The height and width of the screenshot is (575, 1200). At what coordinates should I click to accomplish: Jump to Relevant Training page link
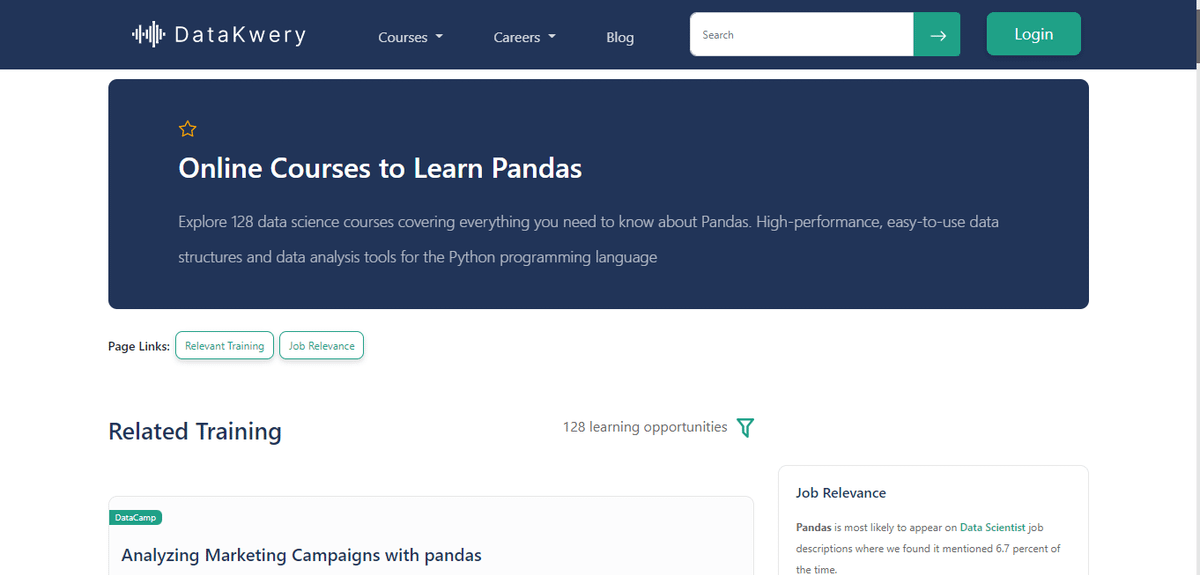click(x=224, y=346)
